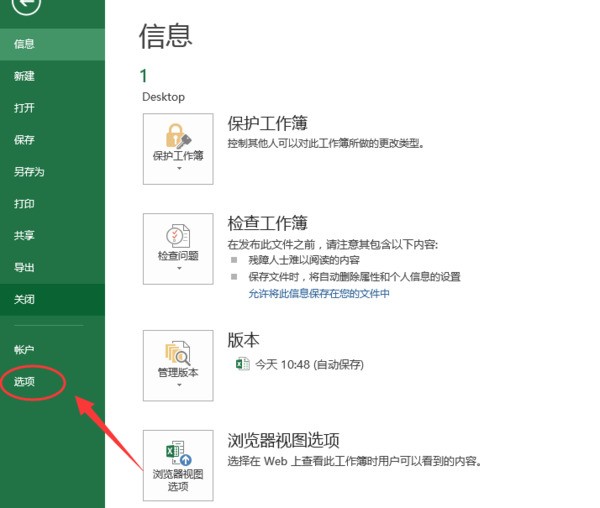Click the Excel file icon beside 今天 10:48

(241, 365)
